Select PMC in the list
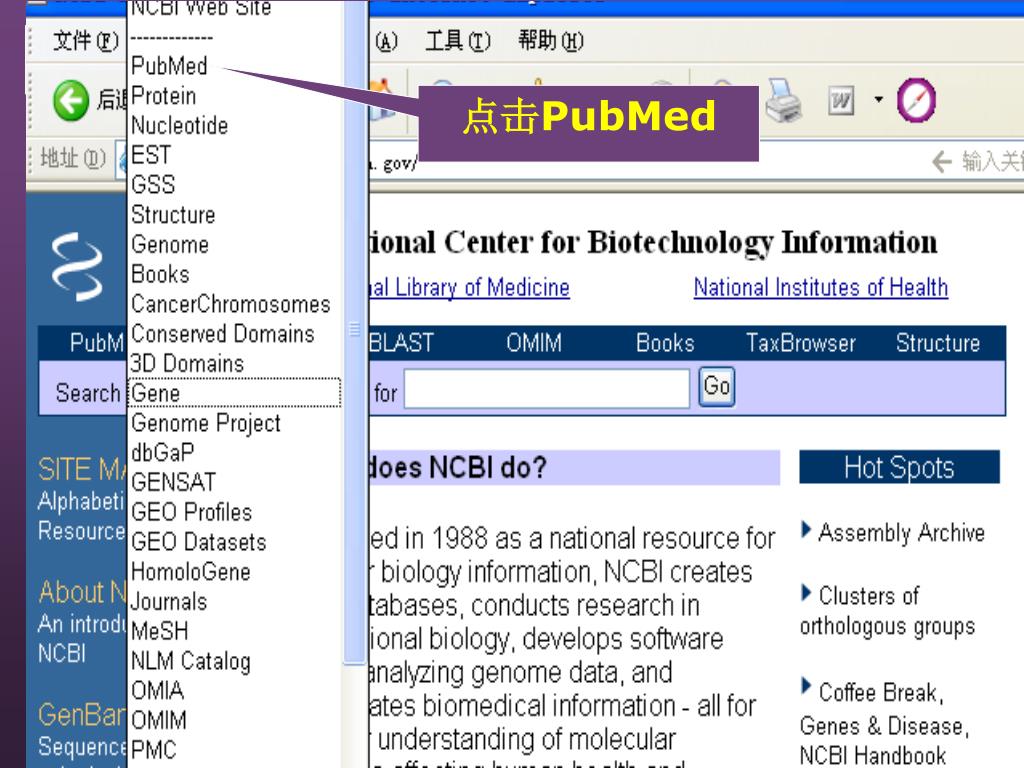 pos(153,750)
